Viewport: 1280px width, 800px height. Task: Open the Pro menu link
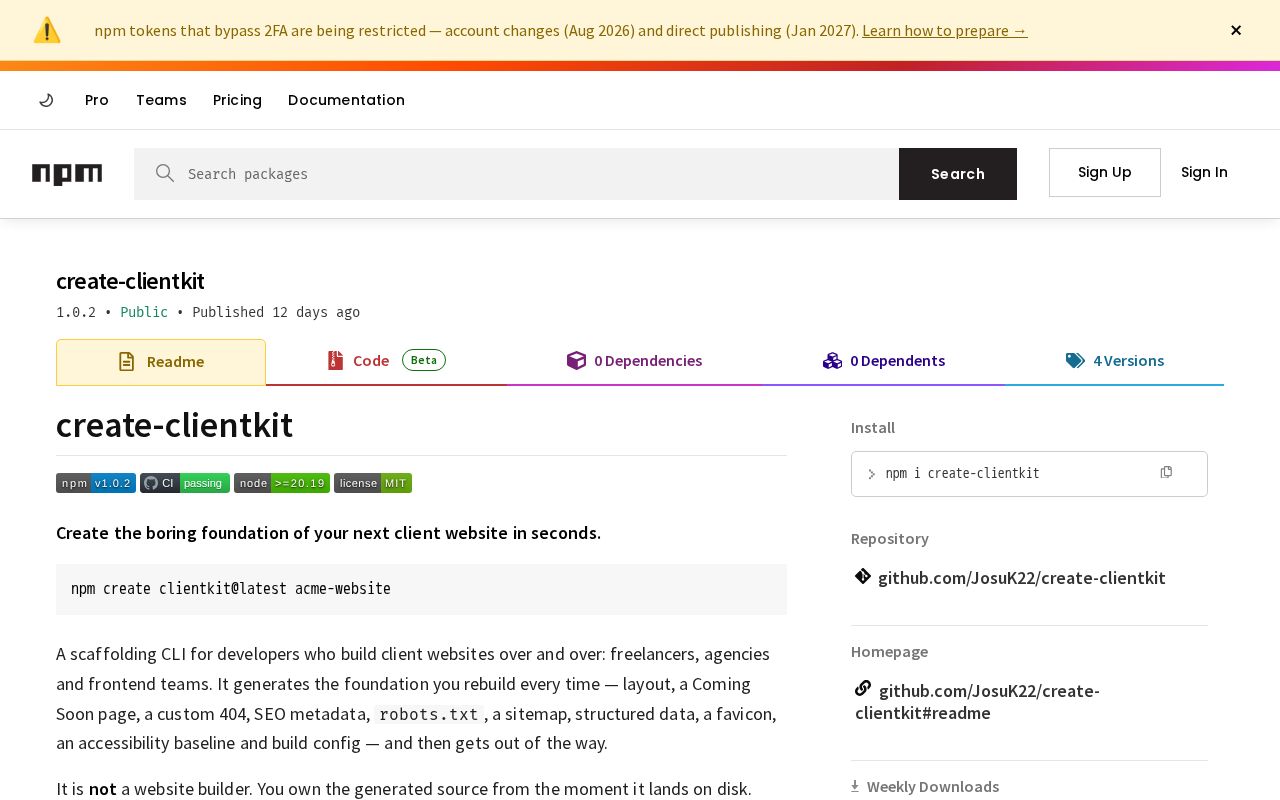(97, 100)
